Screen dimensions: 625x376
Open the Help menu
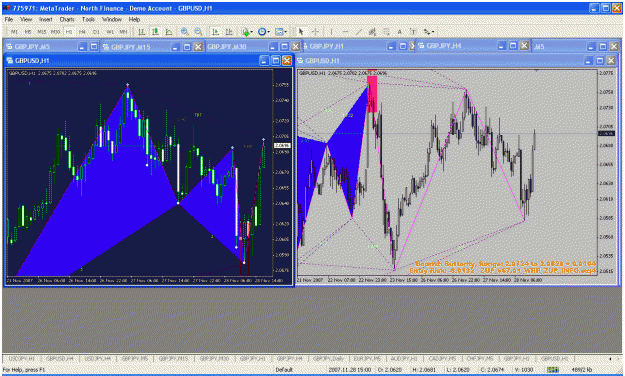pyautogui.click(x=134, y=19)
